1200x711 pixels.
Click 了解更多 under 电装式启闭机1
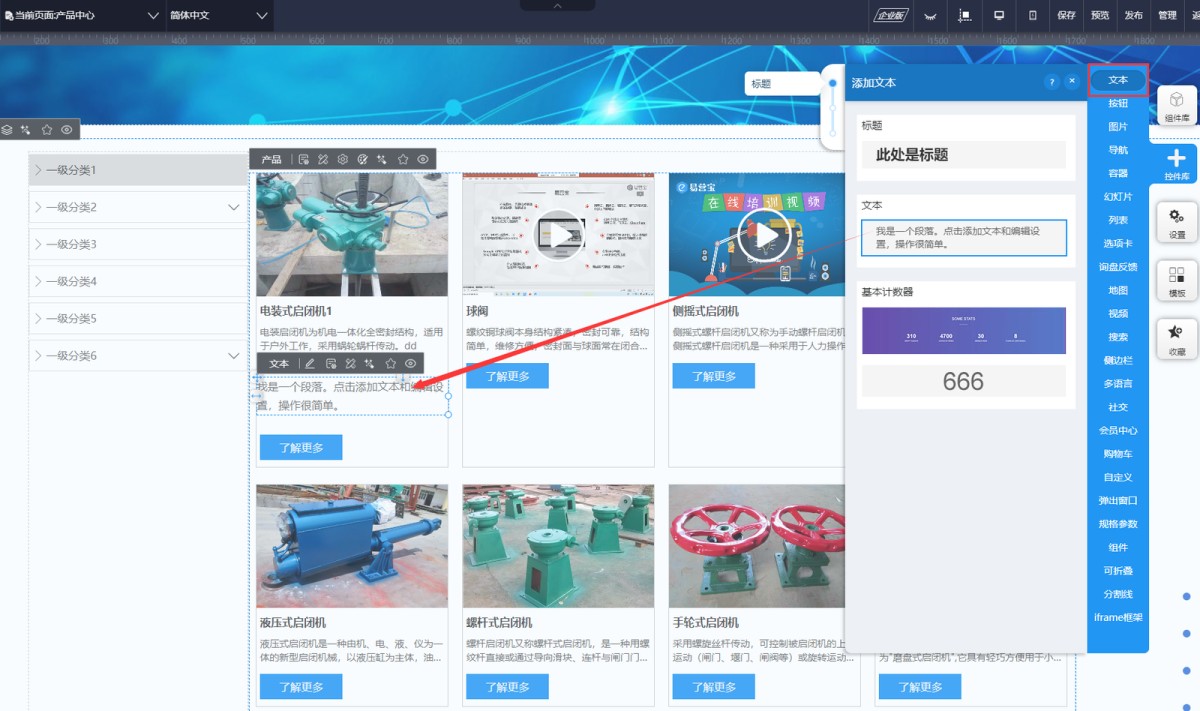[301, 447]
